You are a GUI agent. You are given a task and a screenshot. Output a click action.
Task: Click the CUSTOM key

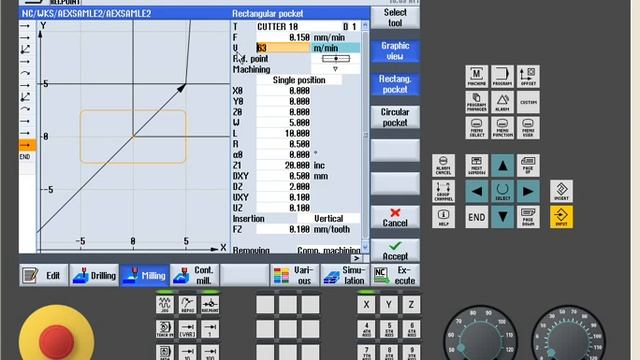pos(528,102)
